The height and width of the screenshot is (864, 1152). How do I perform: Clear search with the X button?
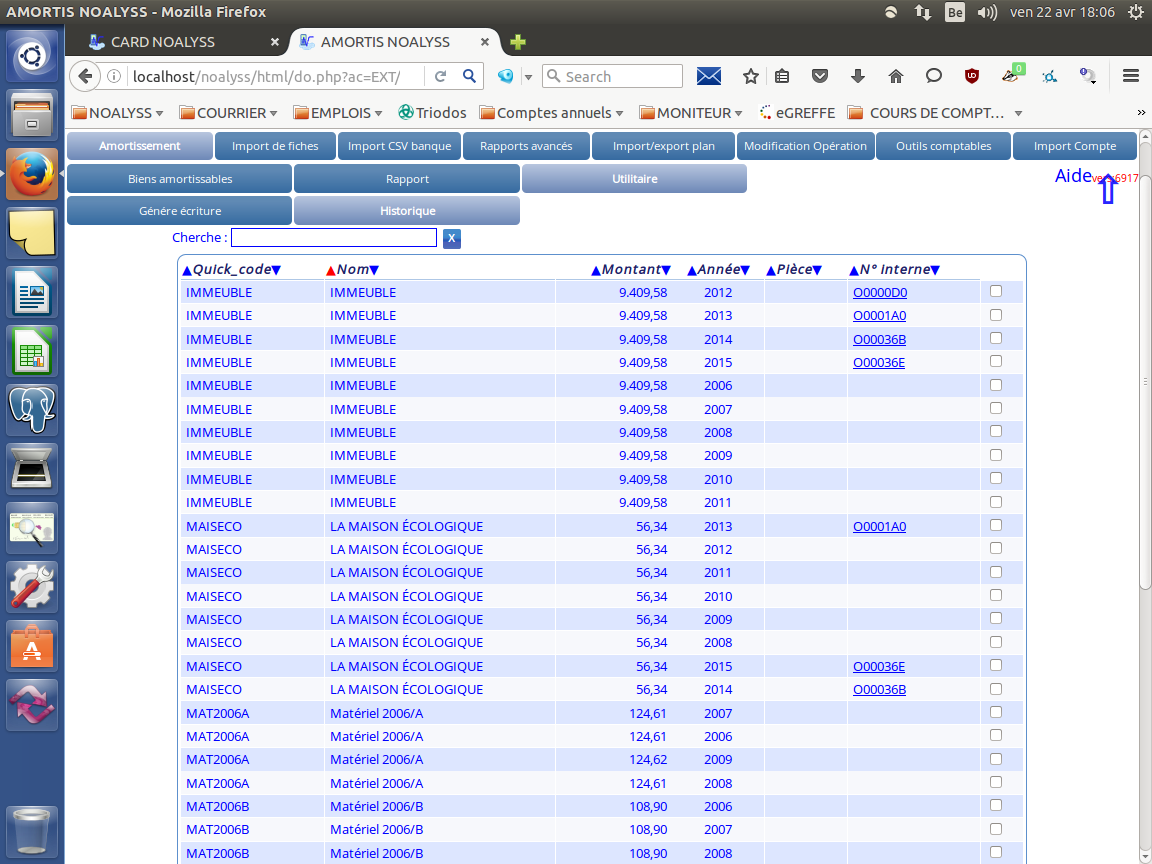(452, 238)
